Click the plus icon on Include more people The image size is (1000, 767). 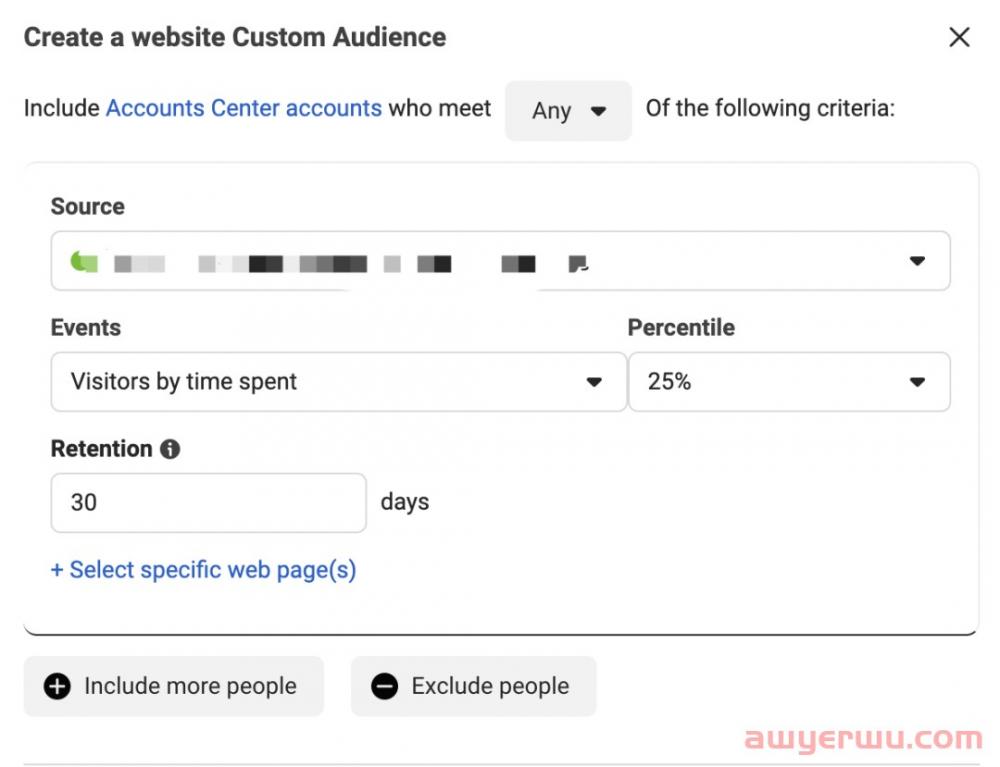[58, 686]
